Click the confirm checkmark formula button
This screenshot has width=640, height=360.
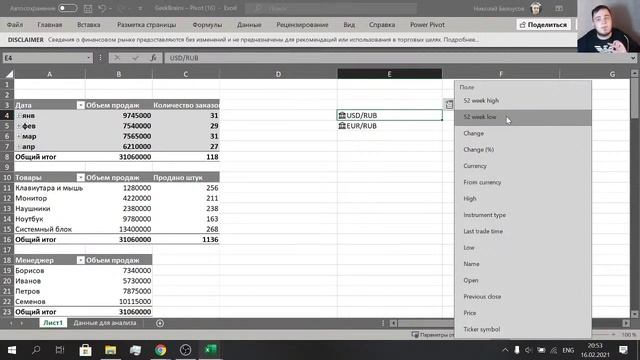pos(135,58)
